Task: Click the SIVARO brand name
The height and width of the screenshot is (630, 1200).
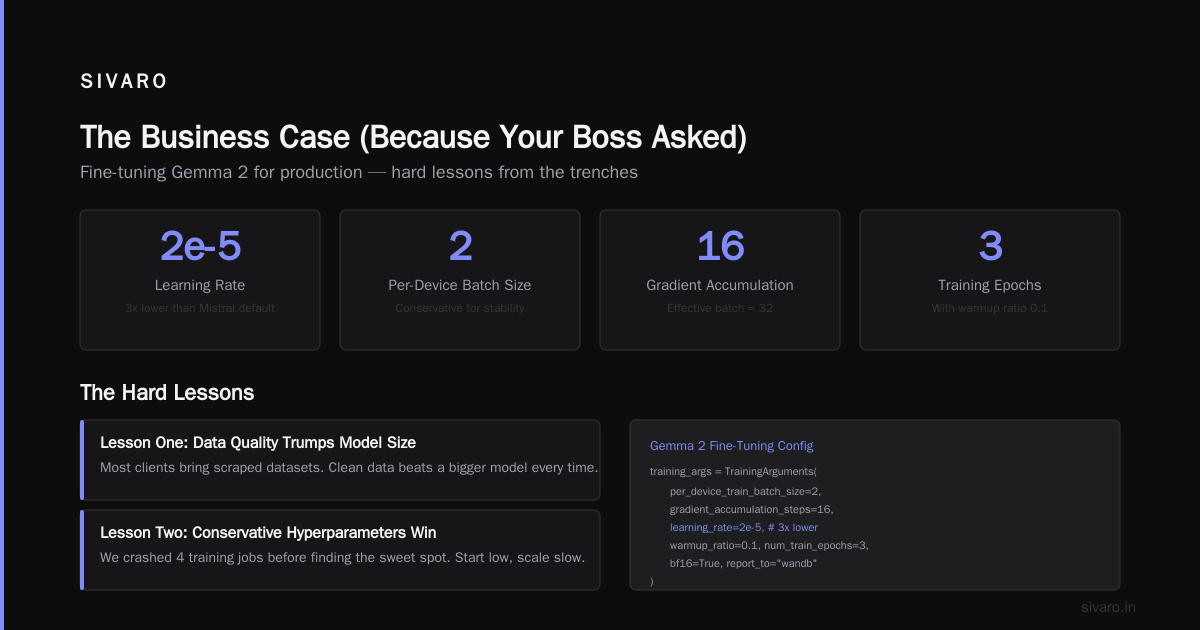Action: click(x=124, y=82)
